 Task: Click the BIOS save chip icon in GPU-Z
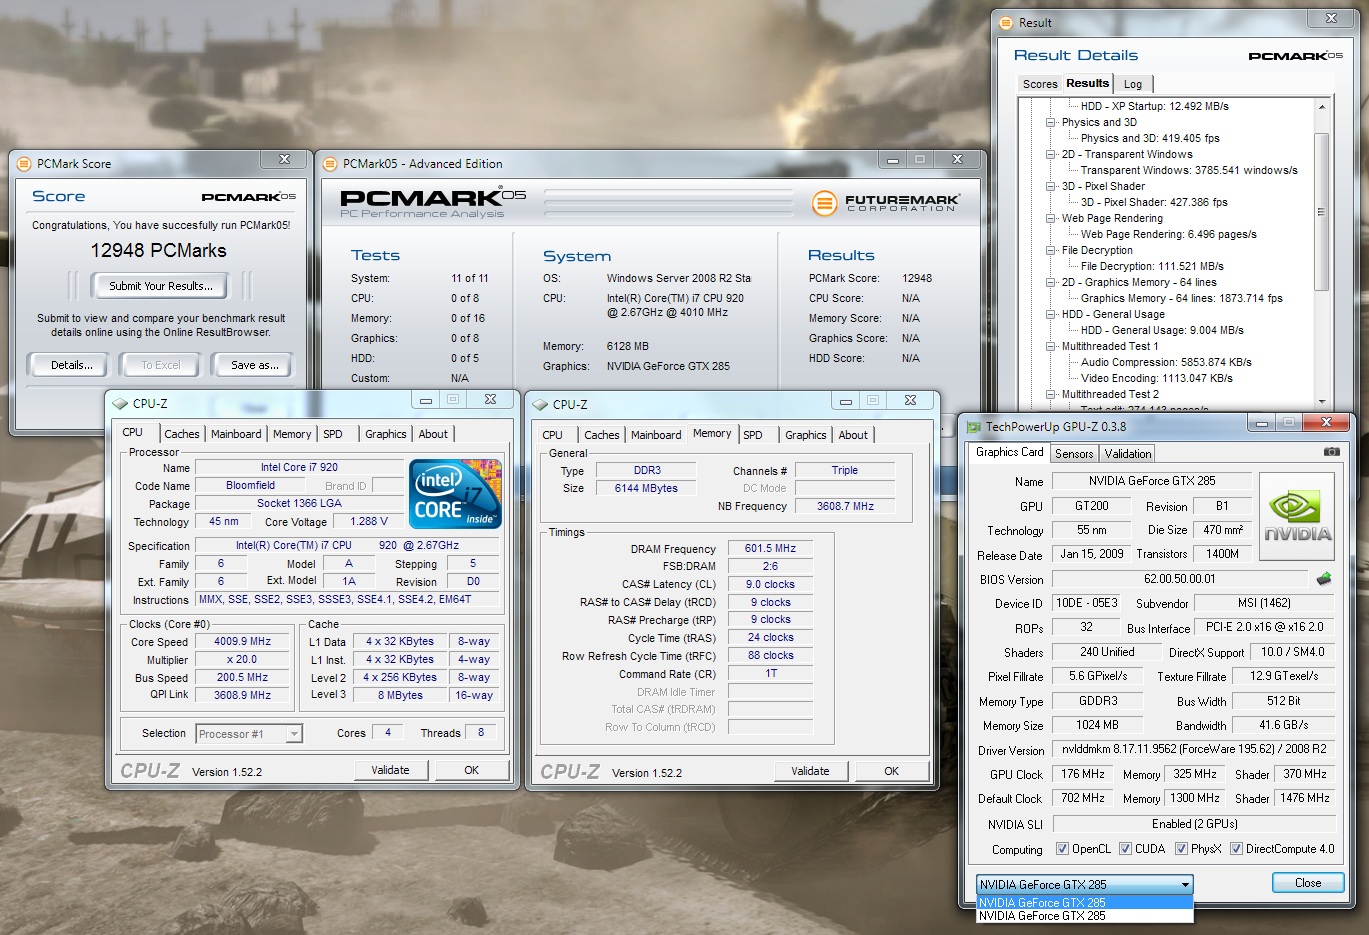(x=1324, y=579)
